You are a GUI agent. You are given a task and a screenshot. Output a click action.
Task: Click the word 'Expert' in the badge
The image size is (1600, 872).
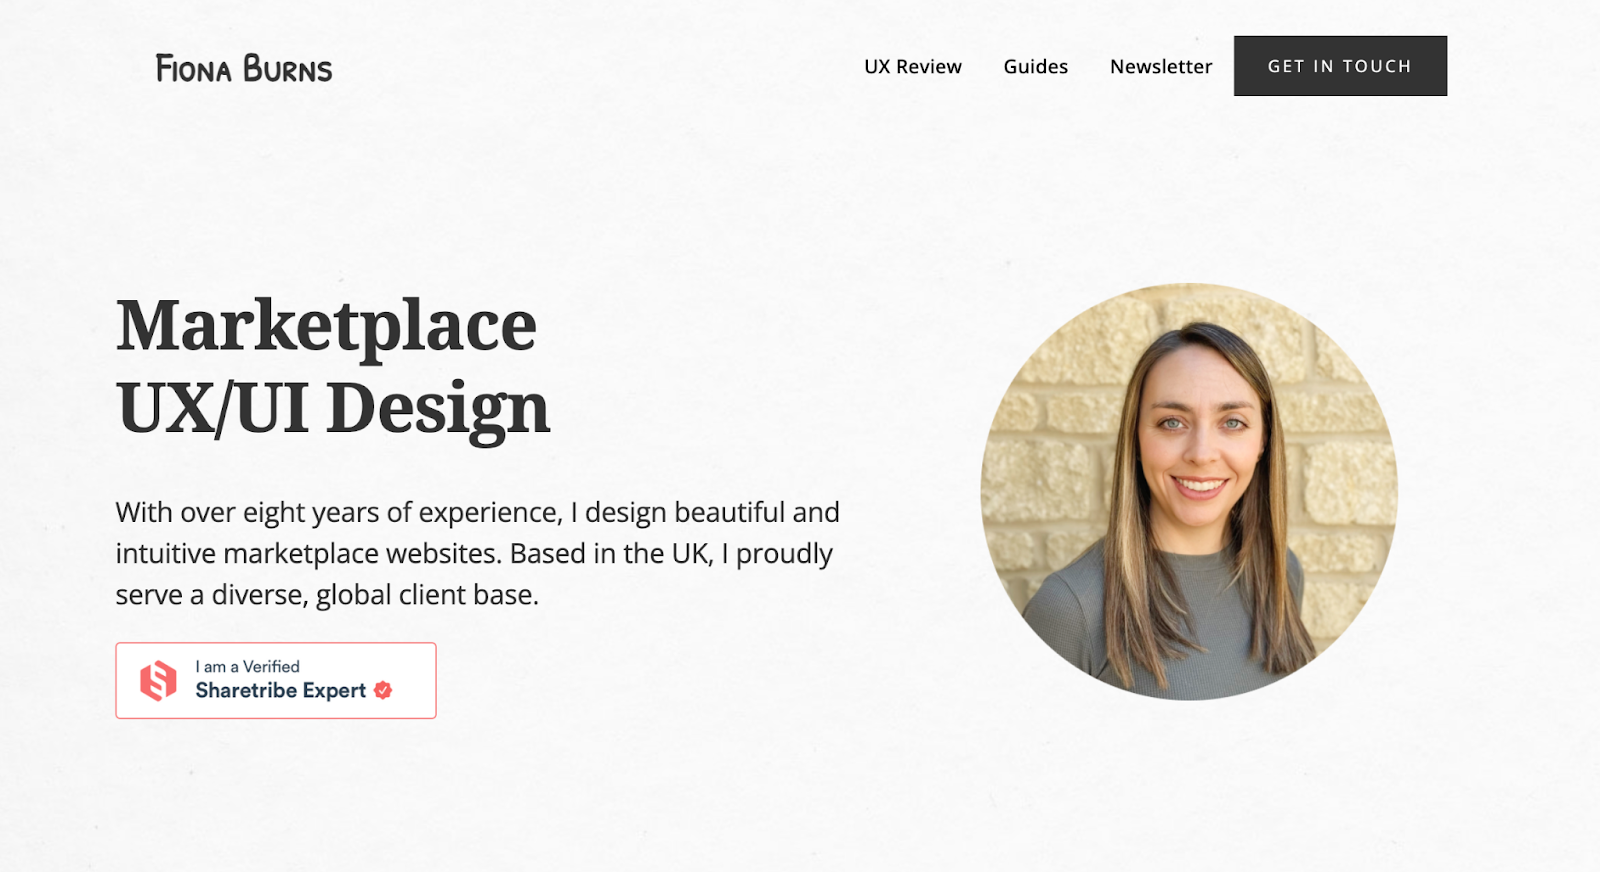334,691
